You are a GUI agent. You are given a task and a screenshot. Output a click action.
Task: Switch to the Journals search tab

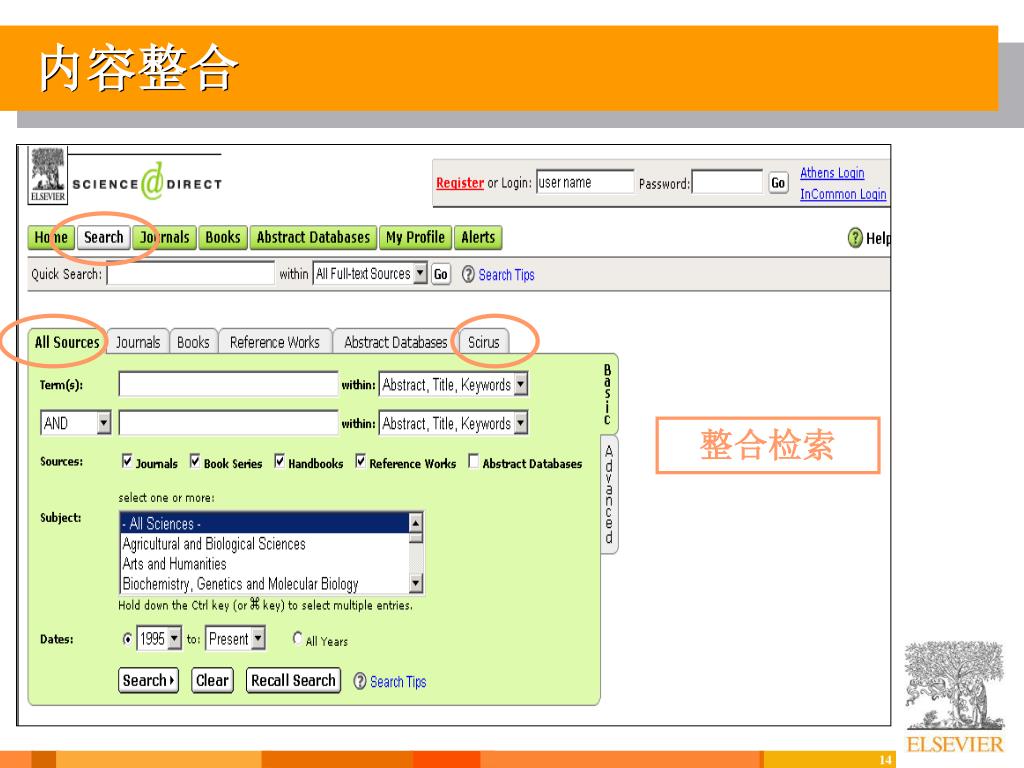[x=138, y=342]
